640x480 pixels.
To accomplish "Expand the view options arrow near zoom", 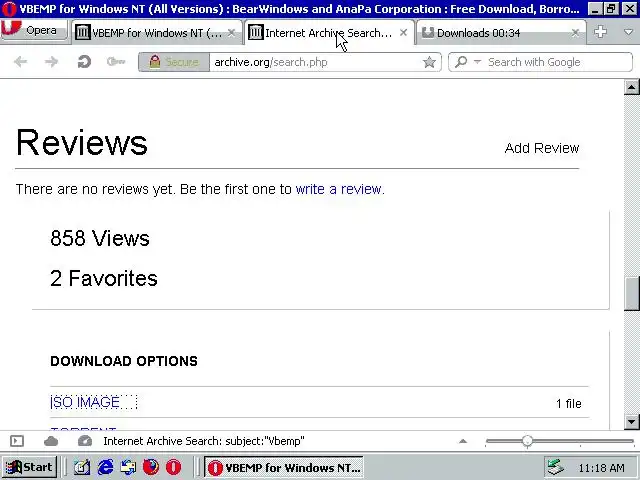I will tap(463, 441).
